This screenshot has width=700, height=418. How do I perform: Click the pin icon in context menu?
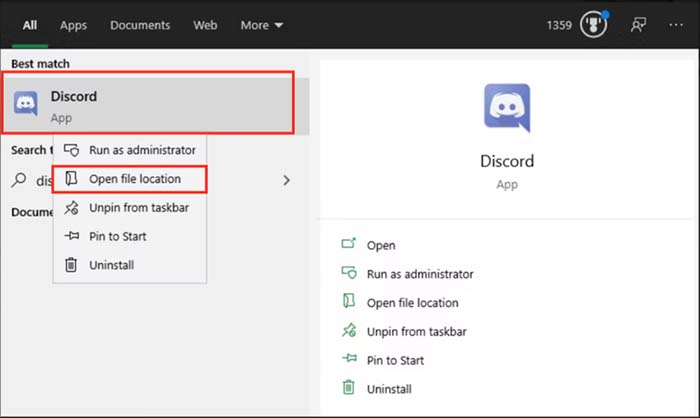point(71,235)
